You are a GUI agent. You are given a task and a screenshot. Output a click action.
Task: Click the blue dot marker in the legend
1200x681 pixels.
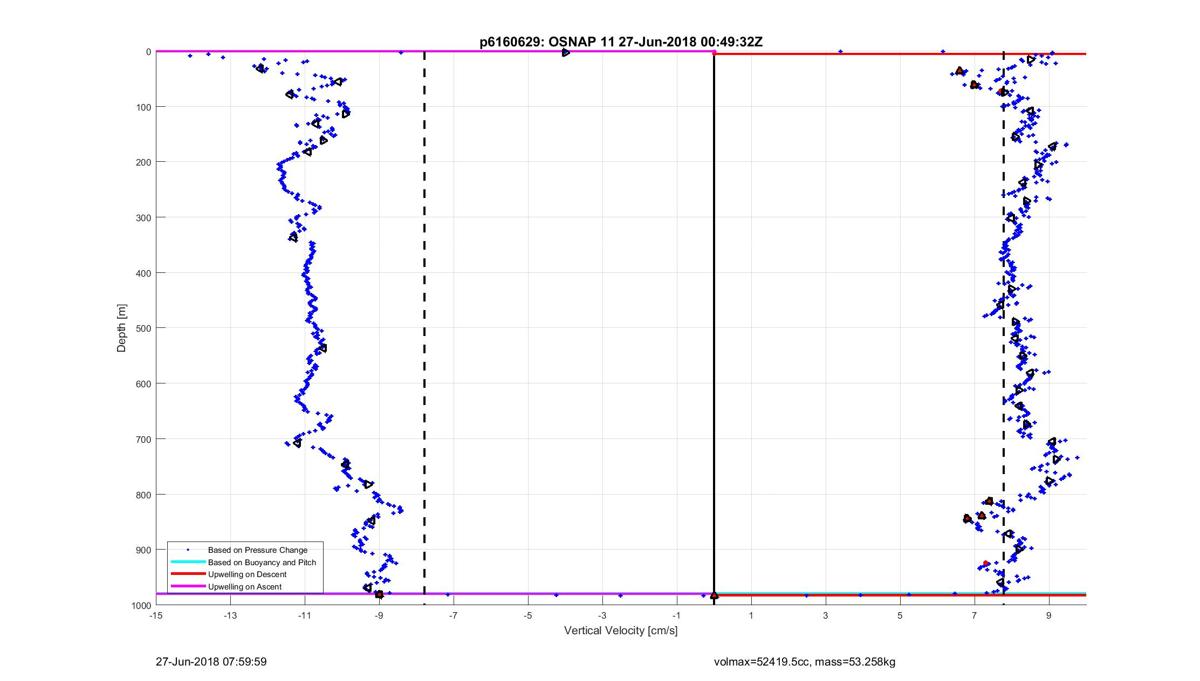coord(187,550)
